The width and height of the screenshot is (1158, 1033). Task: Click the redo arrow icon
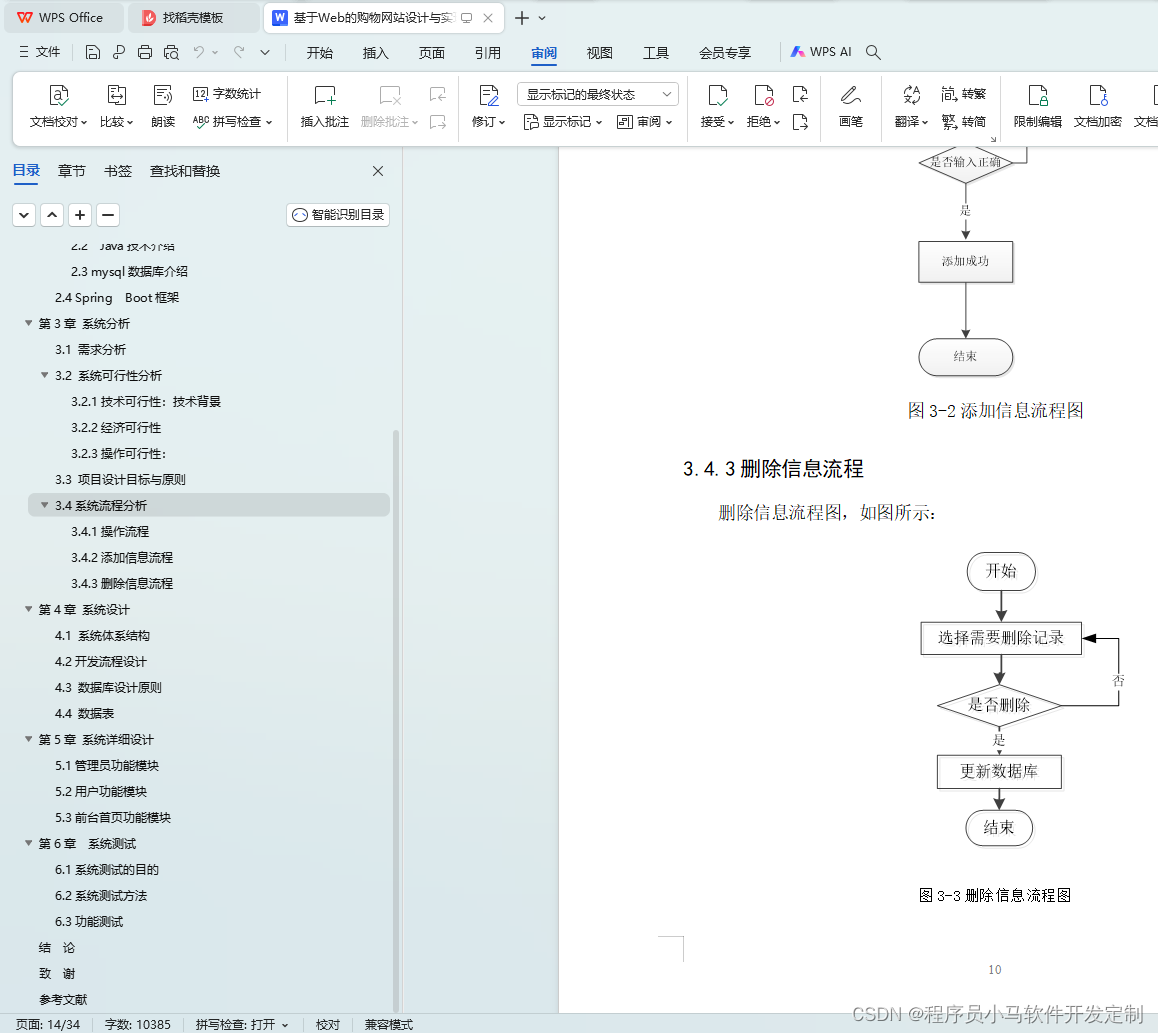point(239,52)
